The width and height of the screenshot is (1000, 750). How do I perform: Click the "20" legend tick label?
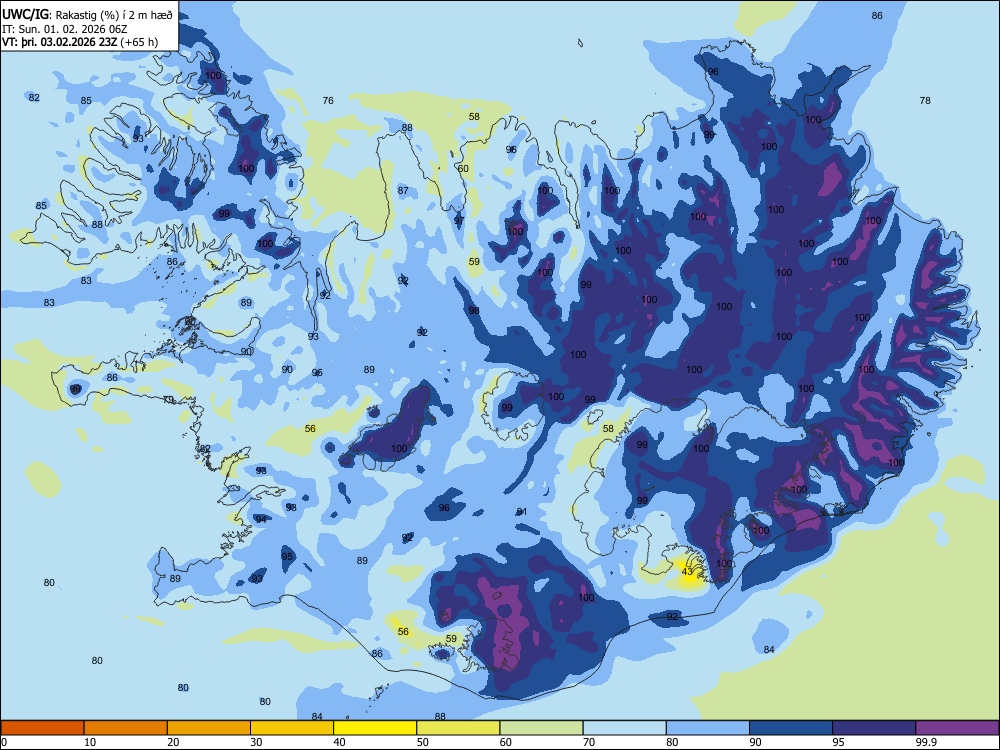point(173,742)
